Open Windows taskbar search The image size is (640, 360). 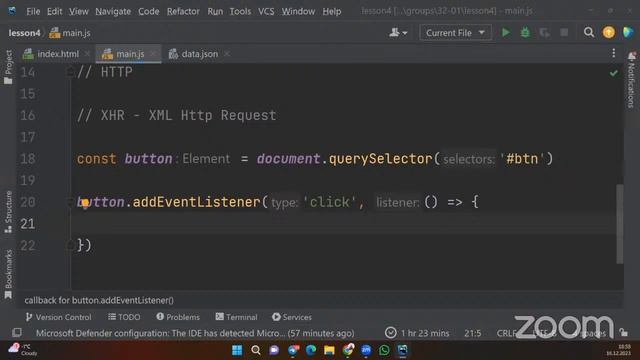[x=256, y=350]
